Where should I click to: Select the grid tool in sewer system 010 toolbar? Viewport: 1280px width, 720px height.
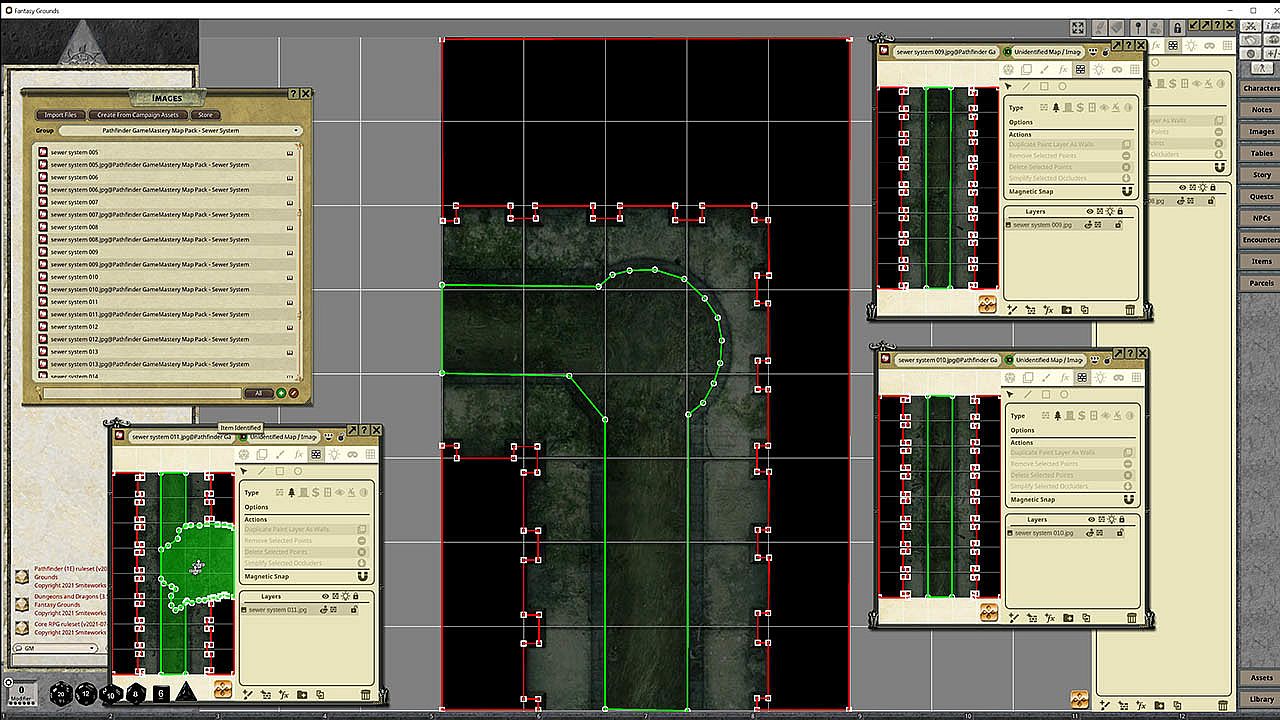coord(1135,377)
